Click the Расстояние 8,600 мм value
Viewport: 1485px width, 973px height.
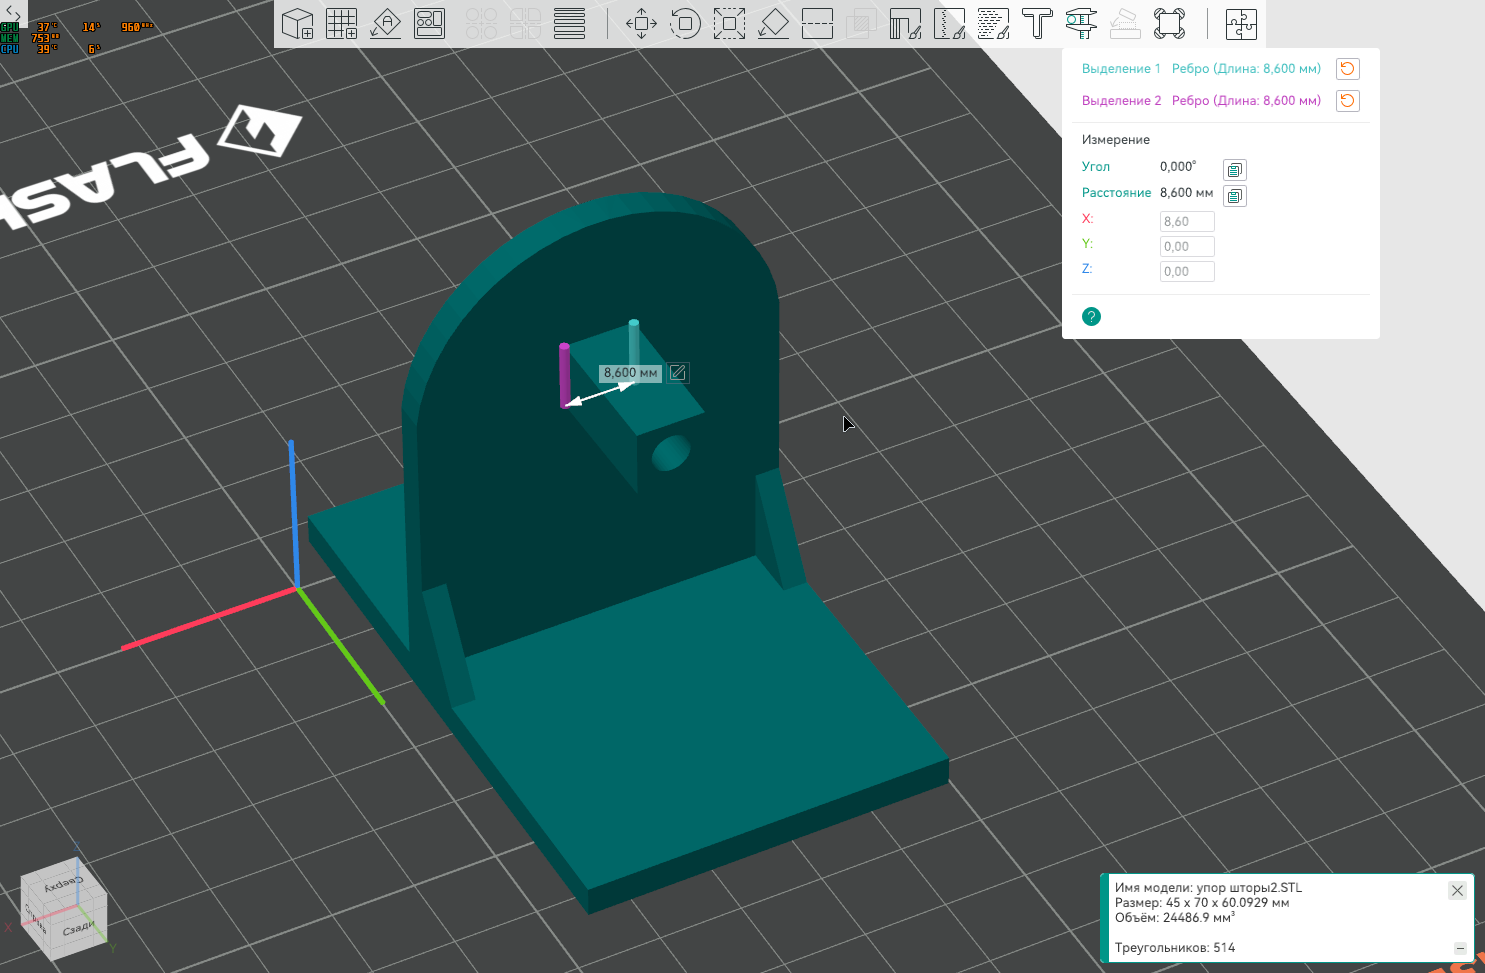1187,193
